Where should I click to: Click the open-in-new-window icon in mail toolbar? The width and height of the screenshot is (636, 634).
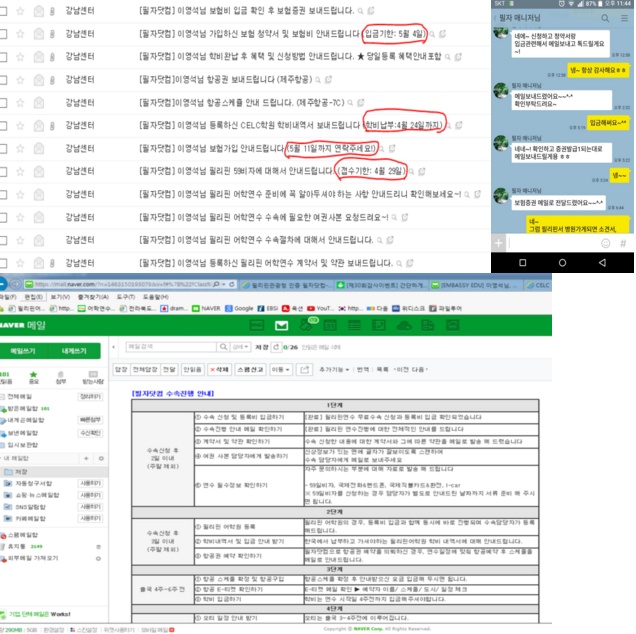[304, 370]
